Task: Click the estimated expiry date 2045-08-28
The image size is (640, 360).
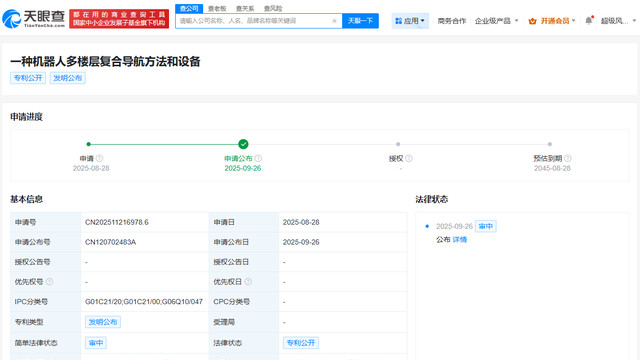Action: 552,168
